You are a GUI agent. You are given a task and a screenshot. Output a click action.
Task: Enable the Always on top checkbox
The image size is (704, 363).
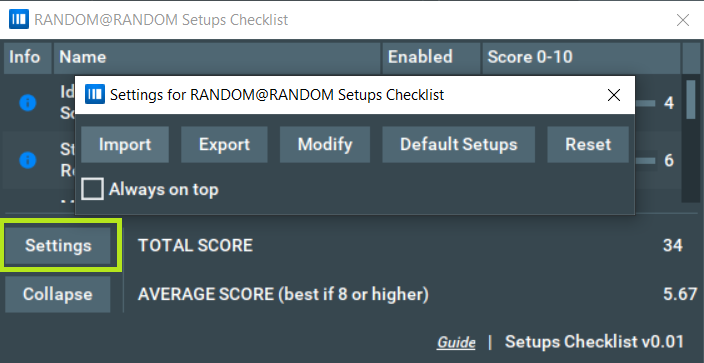(92, 189)
